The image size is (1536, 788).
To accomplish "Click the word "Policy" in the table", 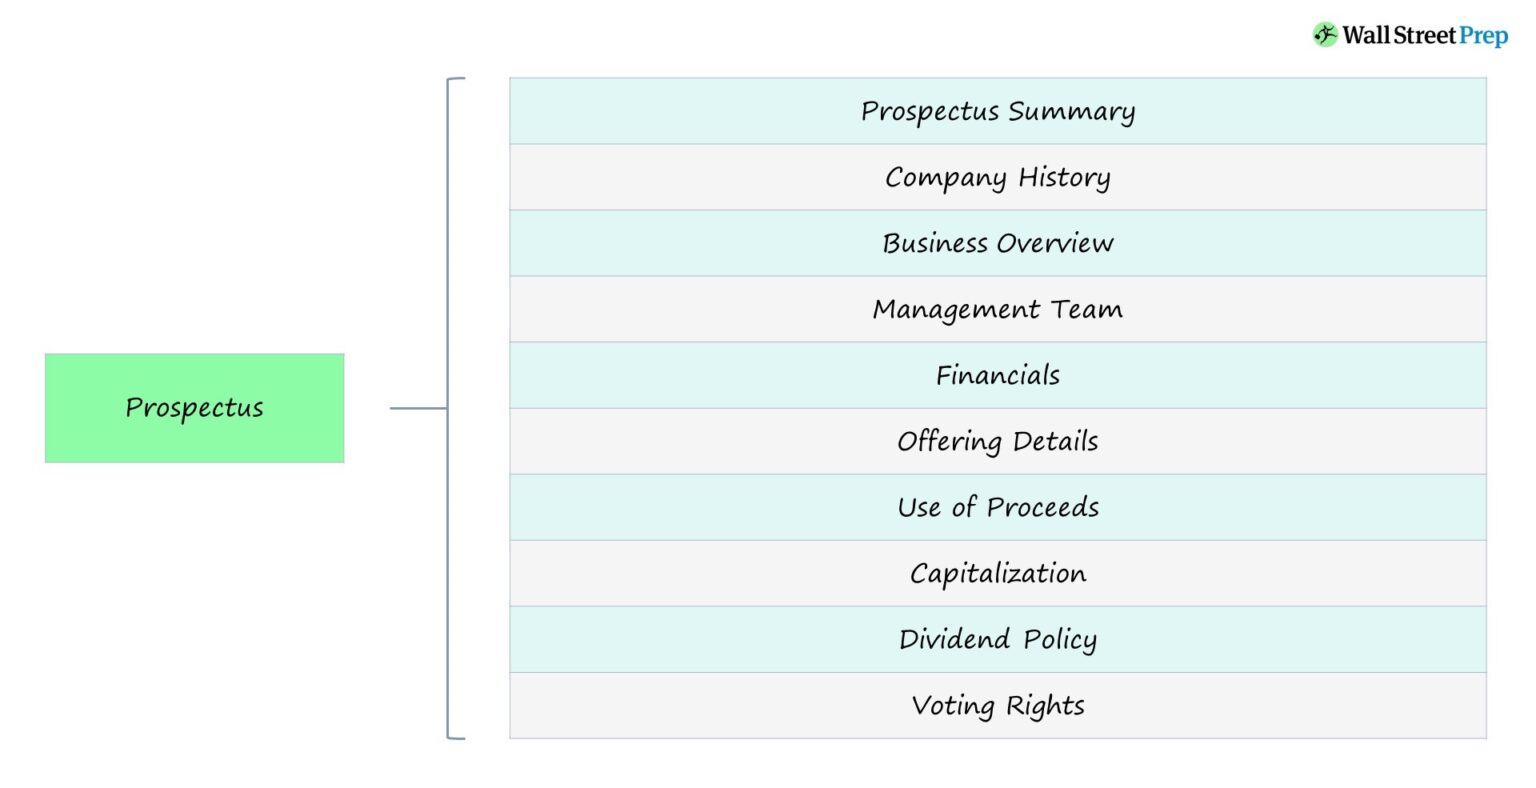I will click(1060, 640).
